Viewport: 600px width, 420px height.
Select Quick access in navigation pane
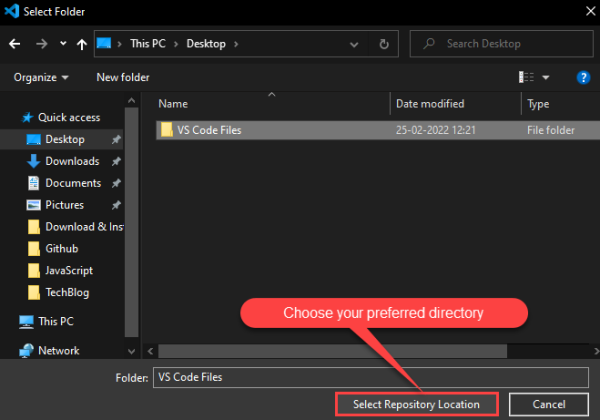click(69, 117)
